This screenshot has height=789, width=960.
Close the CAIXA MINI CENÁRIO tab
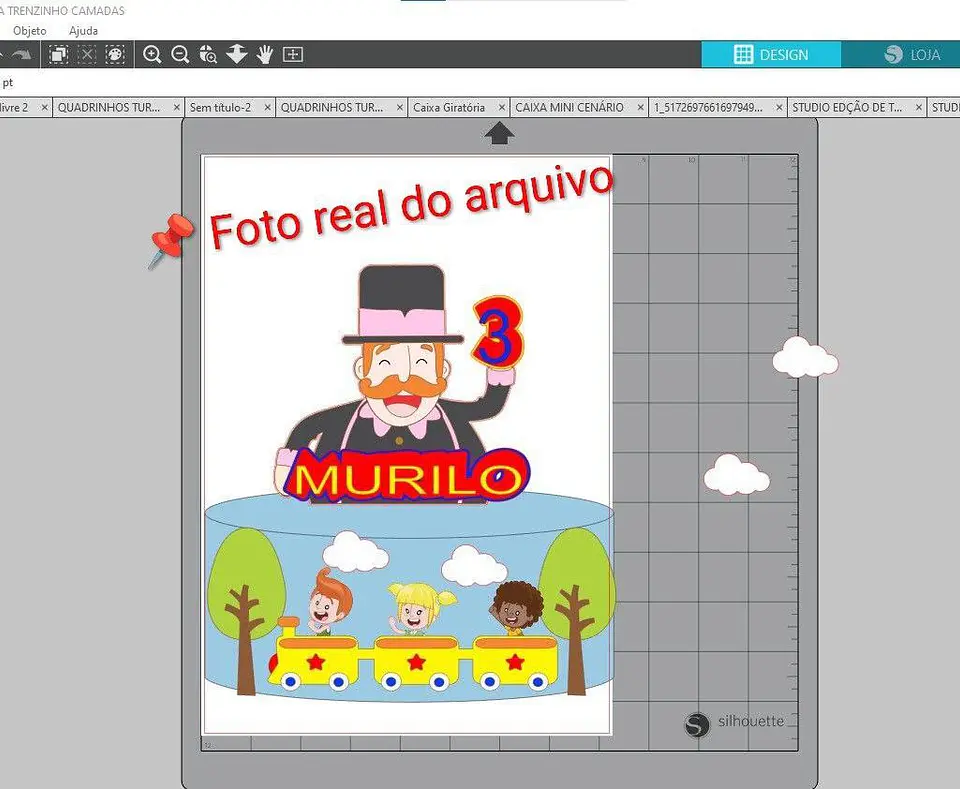point(640,107)
